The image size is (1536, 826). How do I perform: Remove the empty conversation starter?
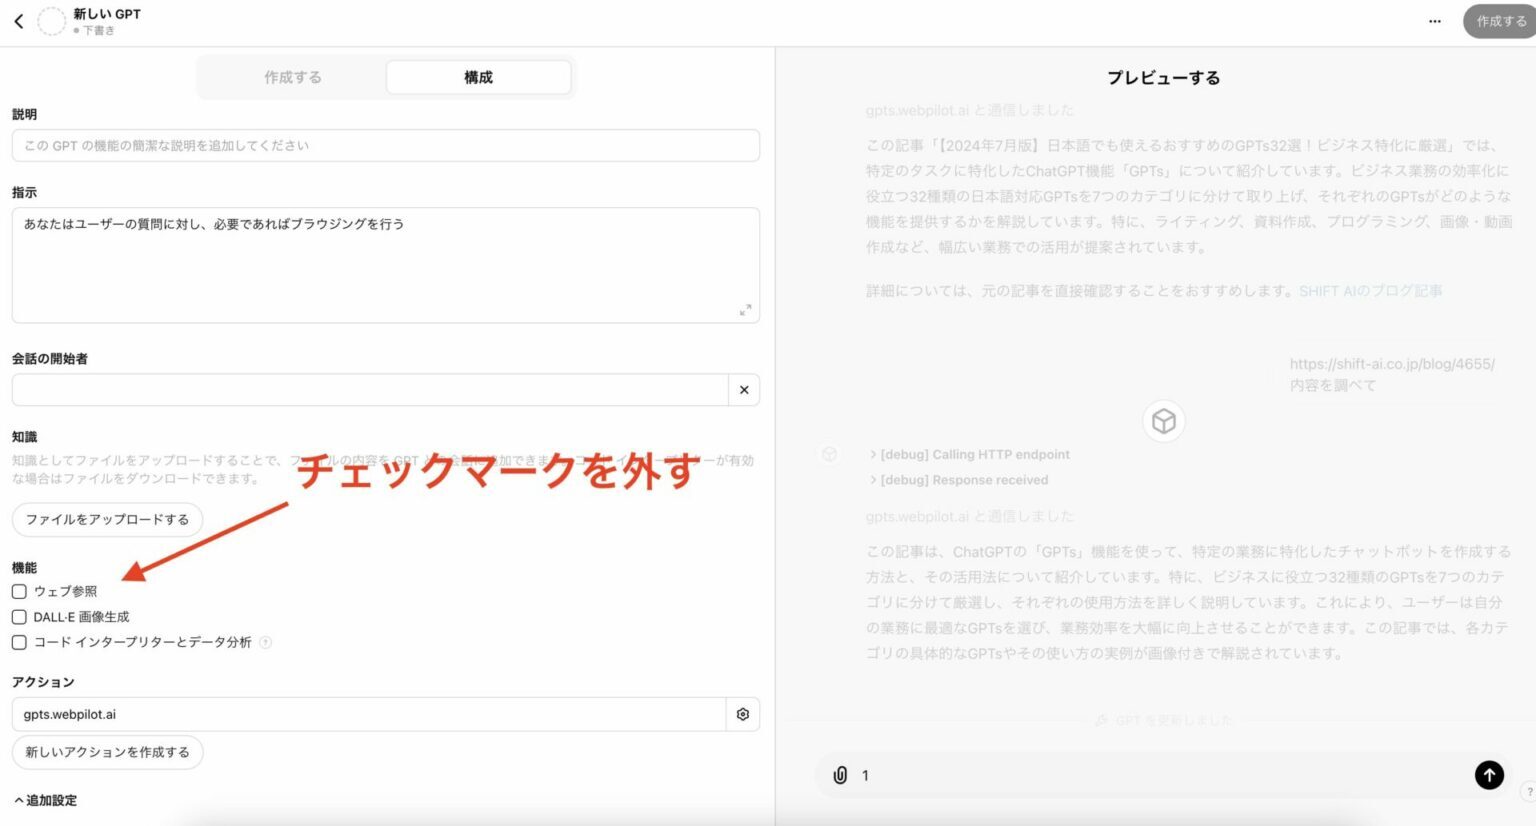click(744, 390)
